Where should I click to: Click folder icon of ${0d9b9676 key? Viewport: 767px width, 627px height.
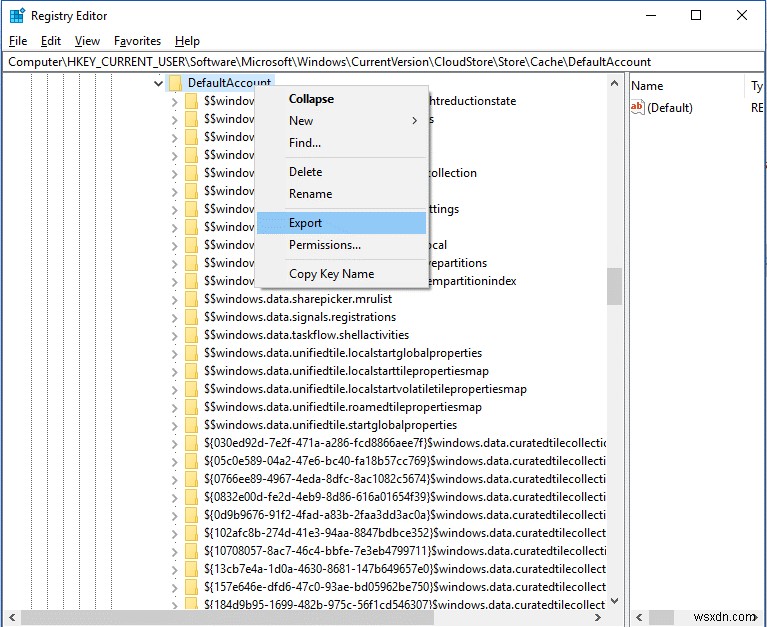point(191,515)
